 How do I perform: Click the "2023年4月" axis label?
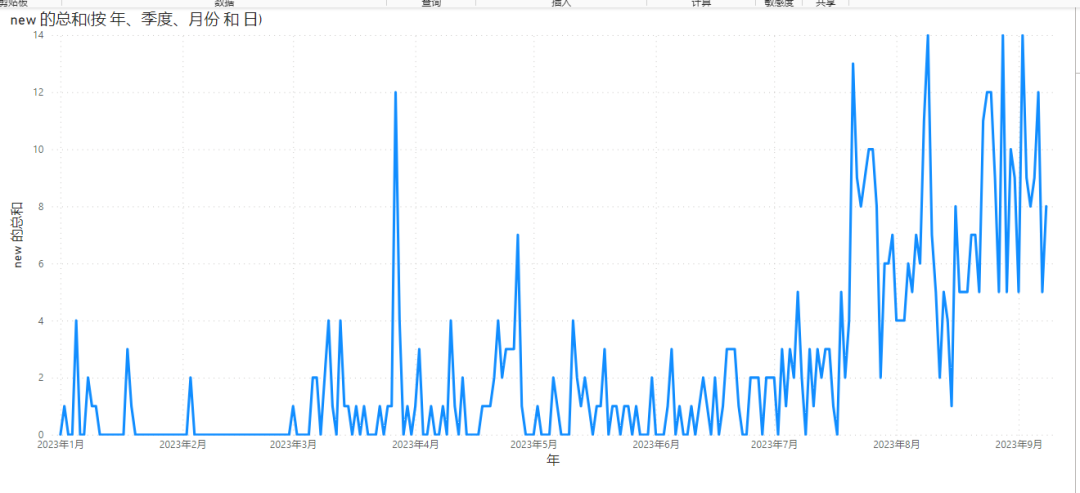point(415,445)
